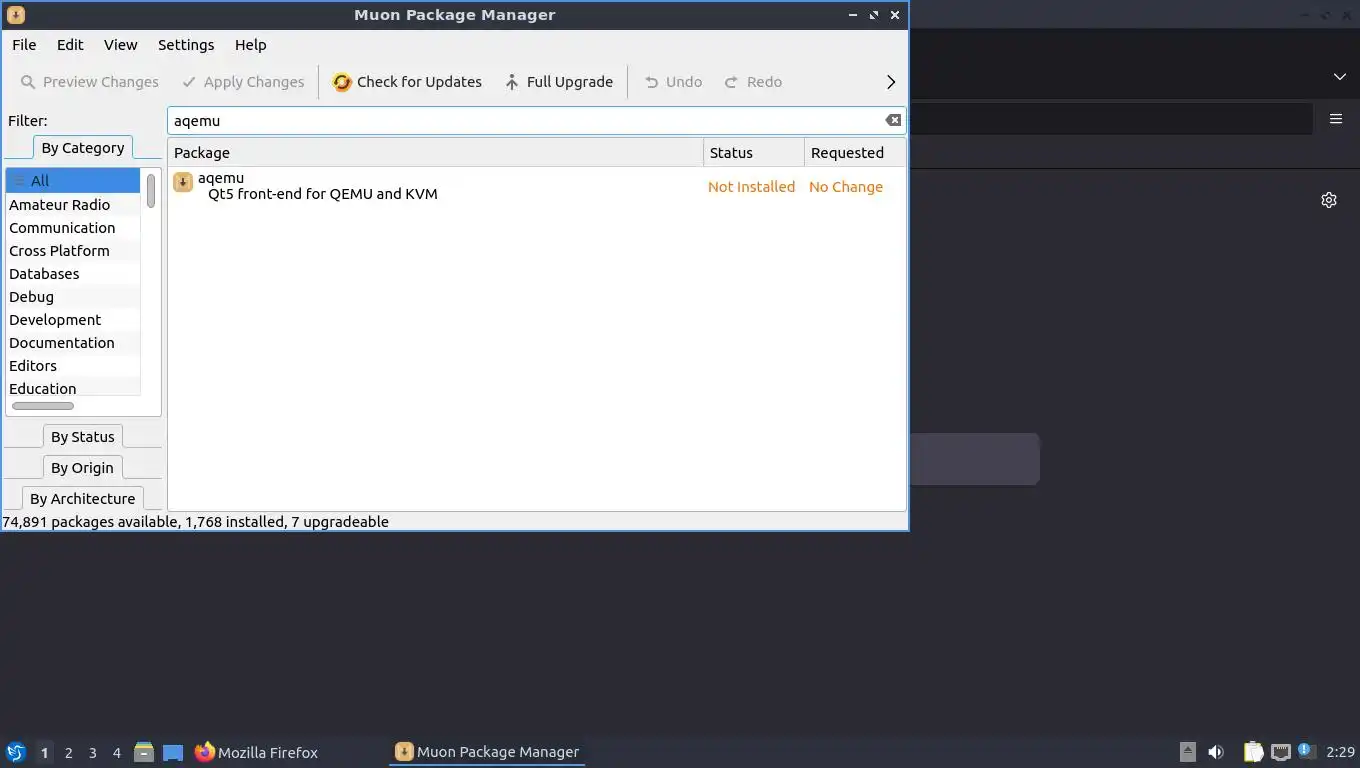The height and width of the screenshot is (768, 1360).
Task: Sort by the Package column header
Action: tap(435, 153)
